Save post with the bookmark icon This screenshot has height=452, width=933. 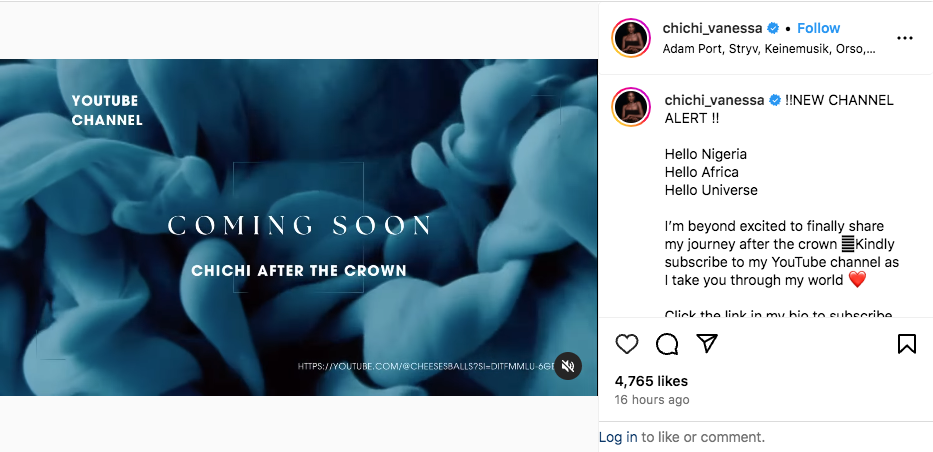click(907, 344)
